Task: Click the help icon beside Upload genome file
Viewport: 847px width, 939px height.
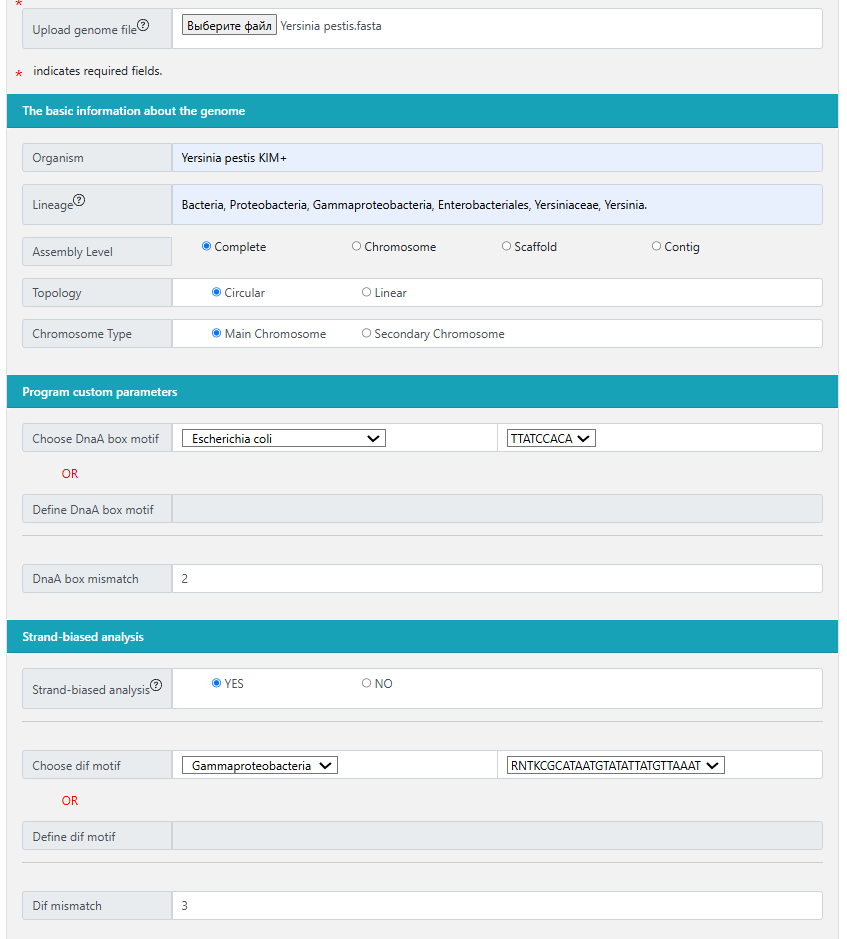Action: (x=143, y=25)
